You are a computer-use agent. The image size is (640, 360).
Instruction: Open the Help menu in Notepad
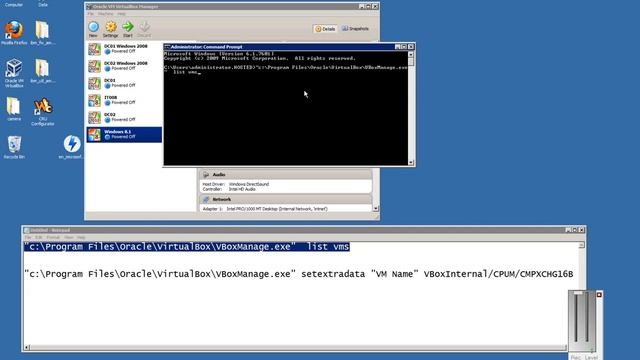coord(81,237)
